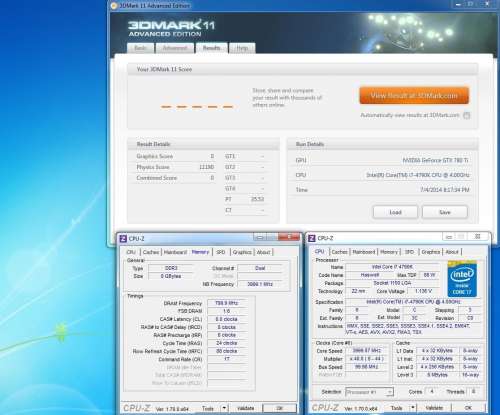Open Graphics tab in right CPU-Z window

tap(431, 252)
